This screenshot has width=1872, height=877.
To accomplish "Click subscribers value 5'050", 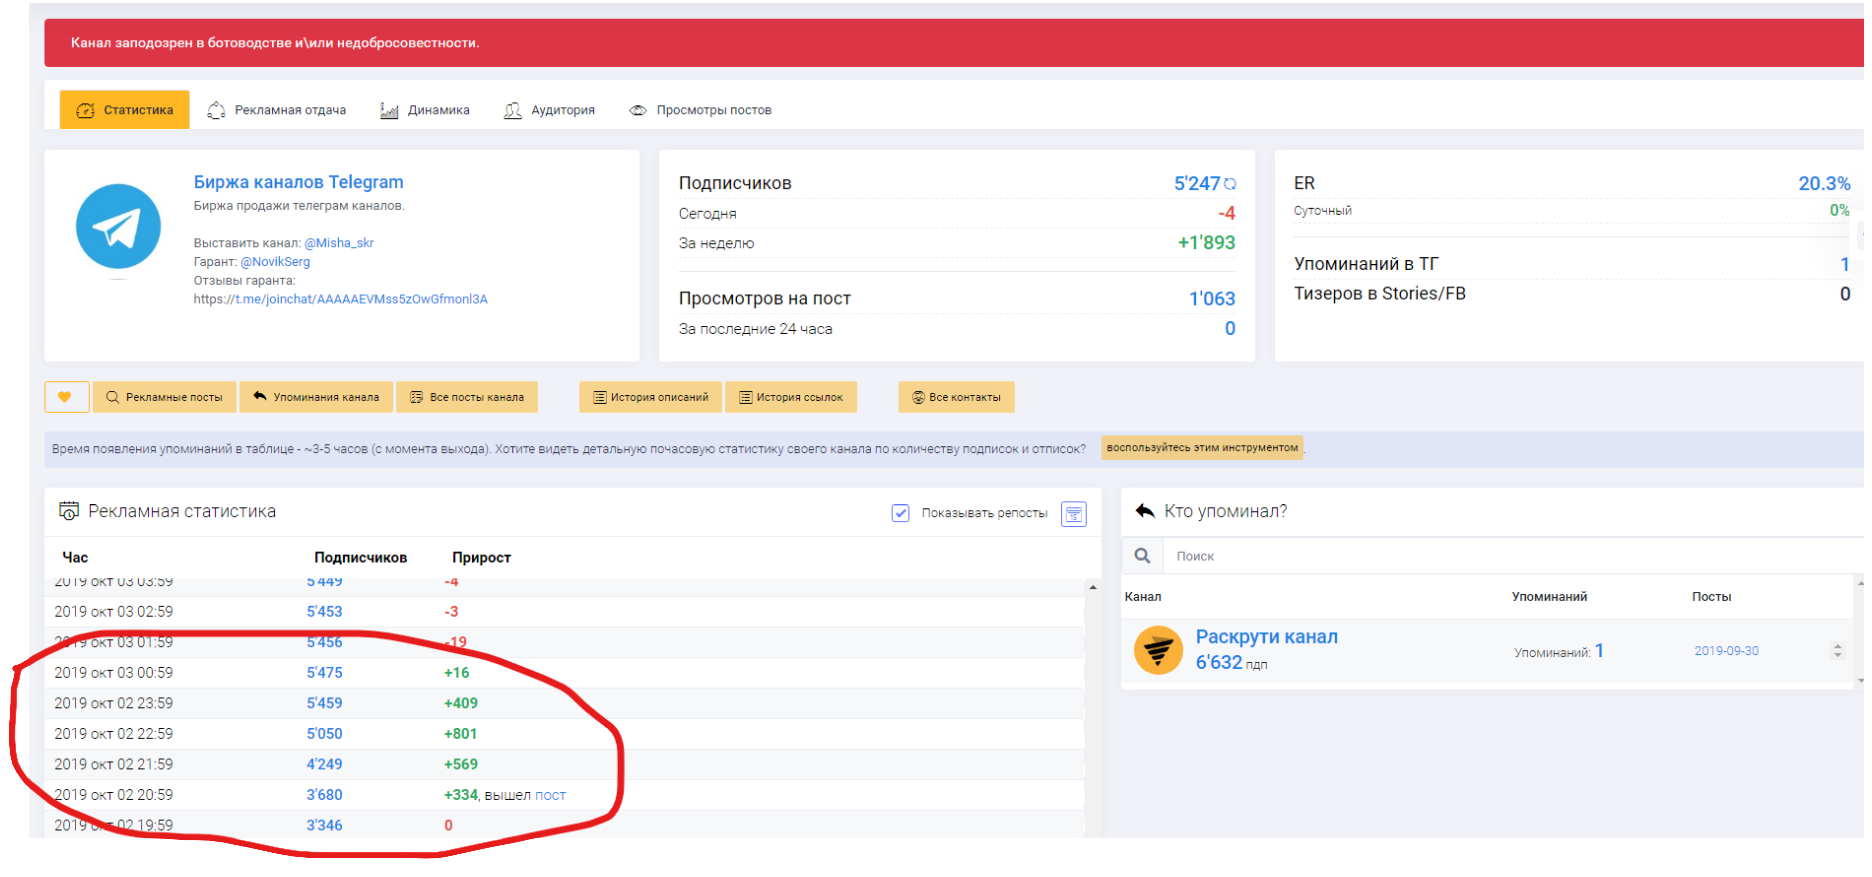I will [x=324, y=734].
